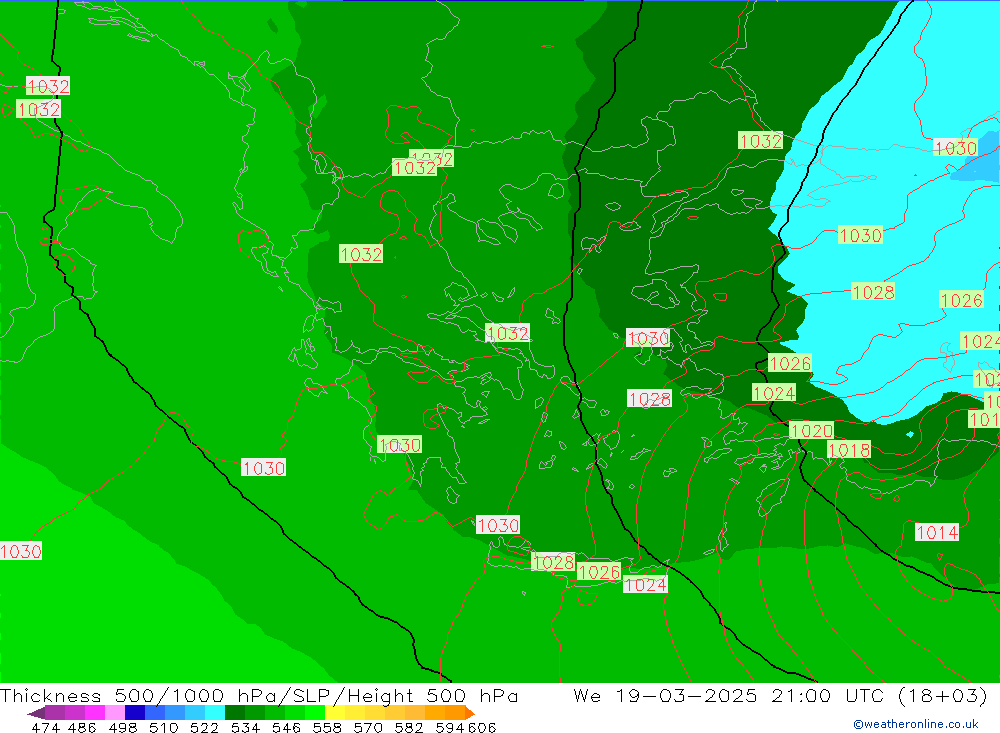Select the legend value 606
Image resolution: width=1000 pixels, height=733 pixels.
pos(482,727)
